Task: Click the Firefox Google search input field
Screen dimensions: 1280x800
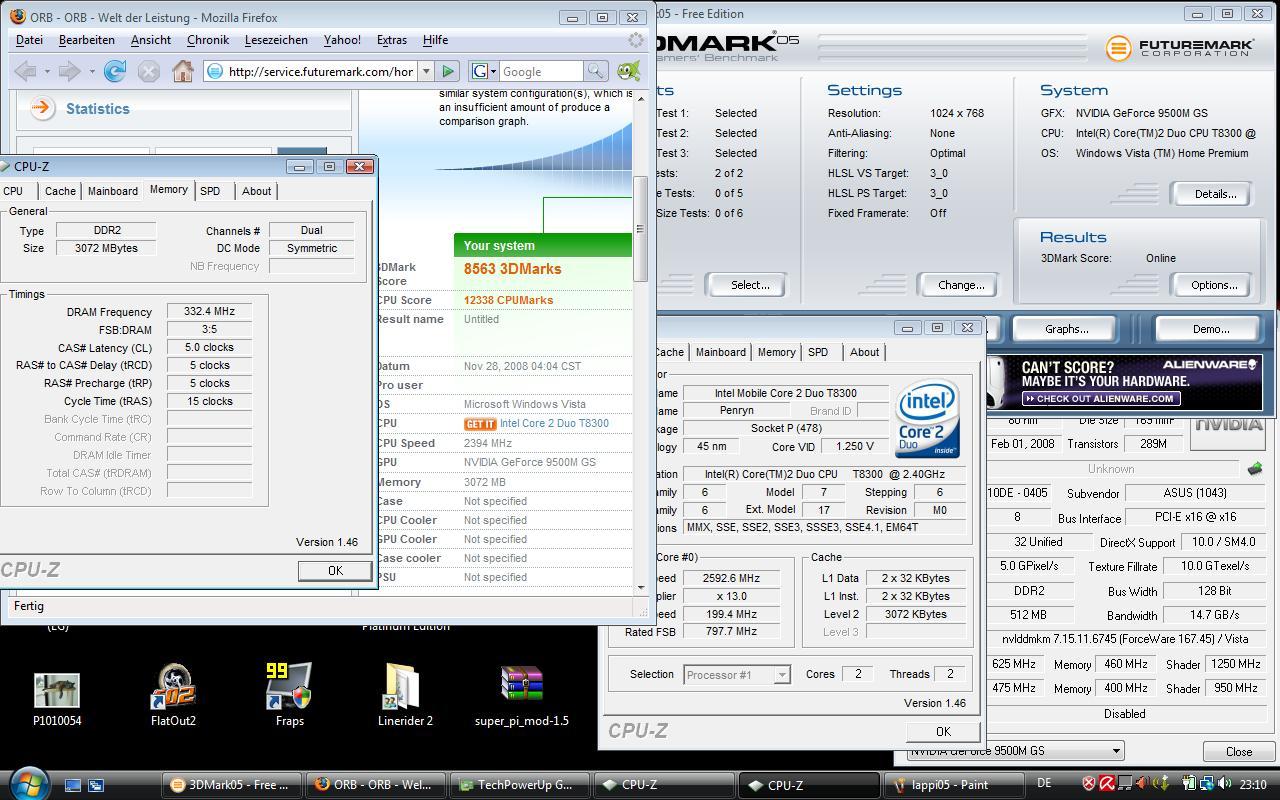Action: click(x=541, y=71)
